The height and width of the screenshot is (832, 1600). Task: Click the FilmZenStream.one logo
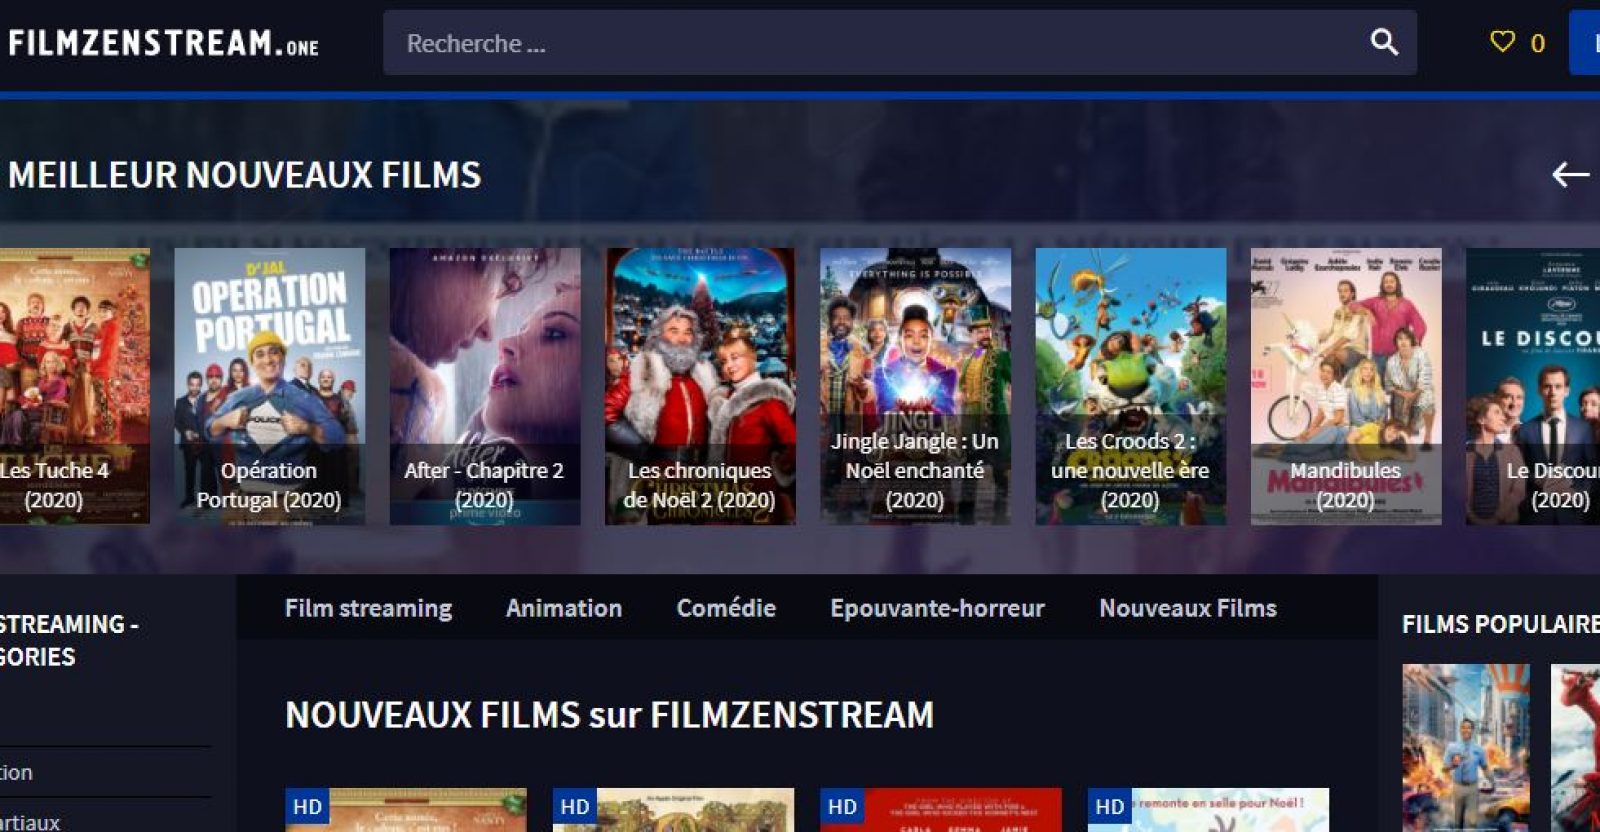click(x=163, y=43)
